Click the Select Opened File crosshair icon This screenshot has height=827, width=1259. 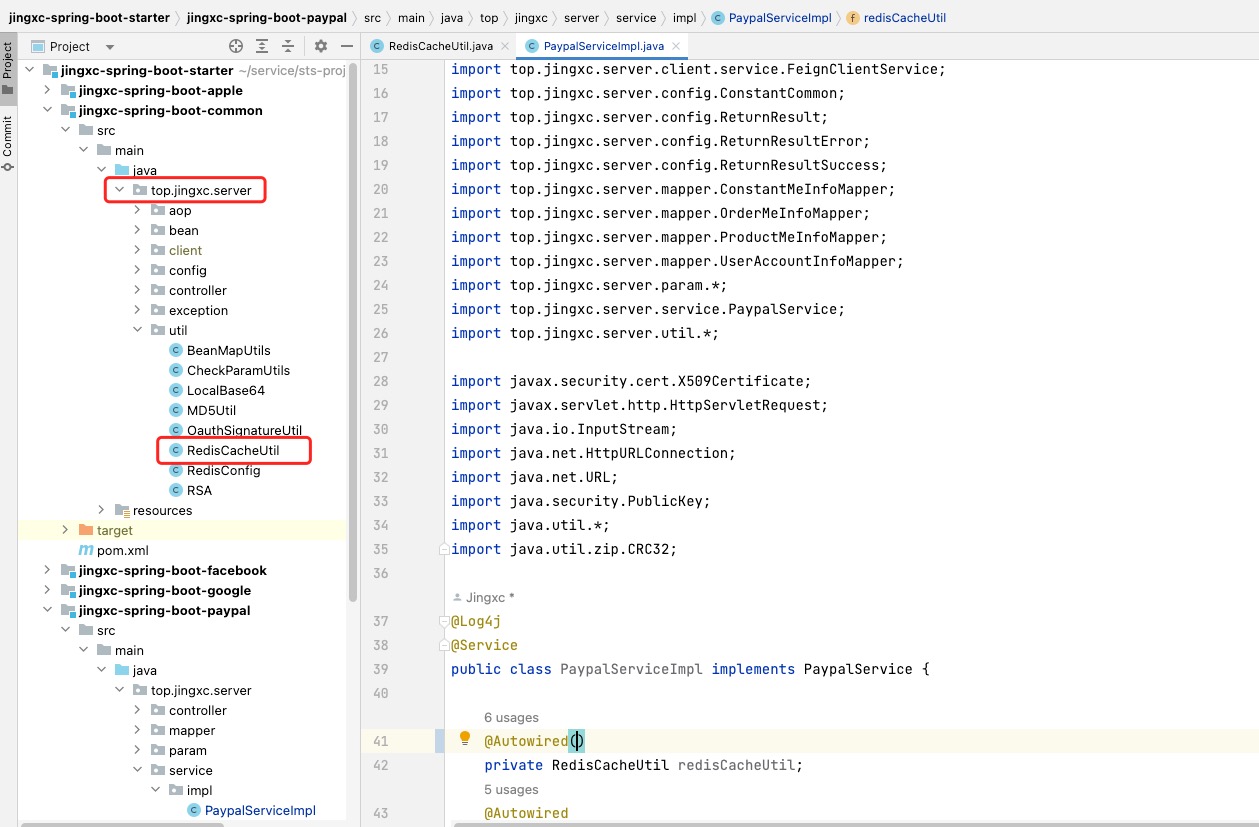coord(236,46)
